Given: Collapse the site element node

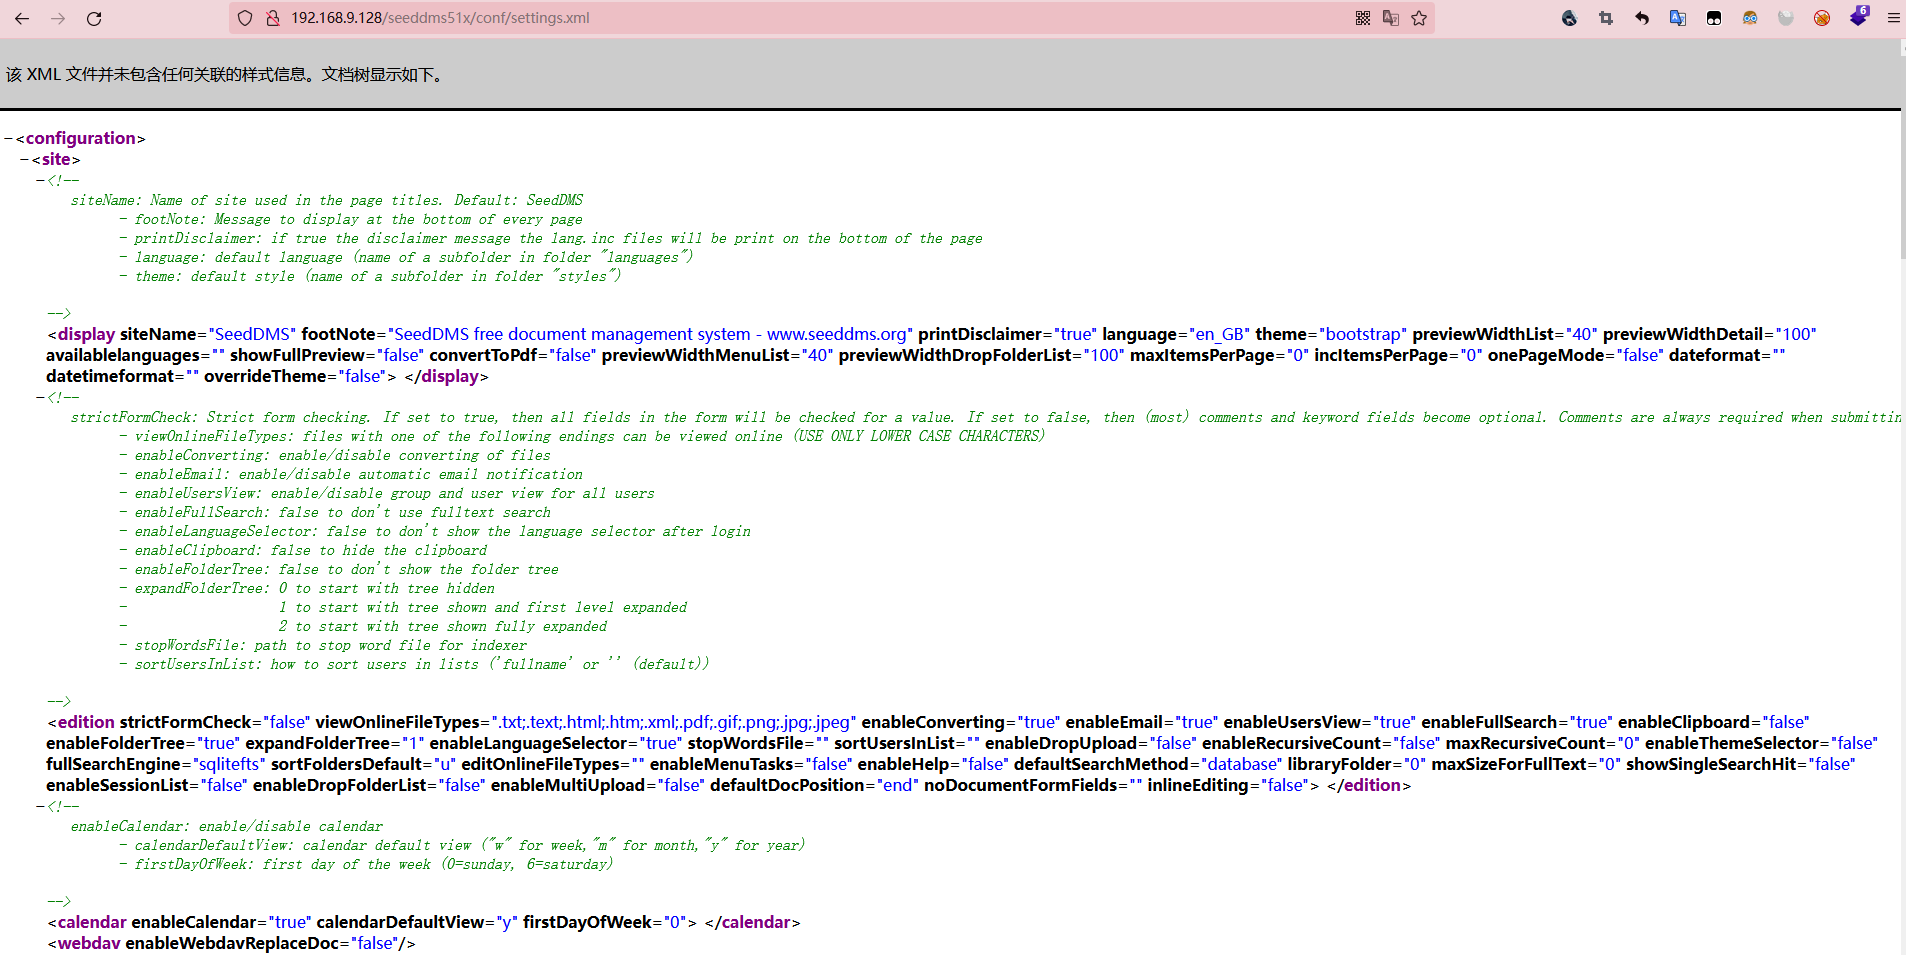Looking at the screenshot, I should [24, 159].
